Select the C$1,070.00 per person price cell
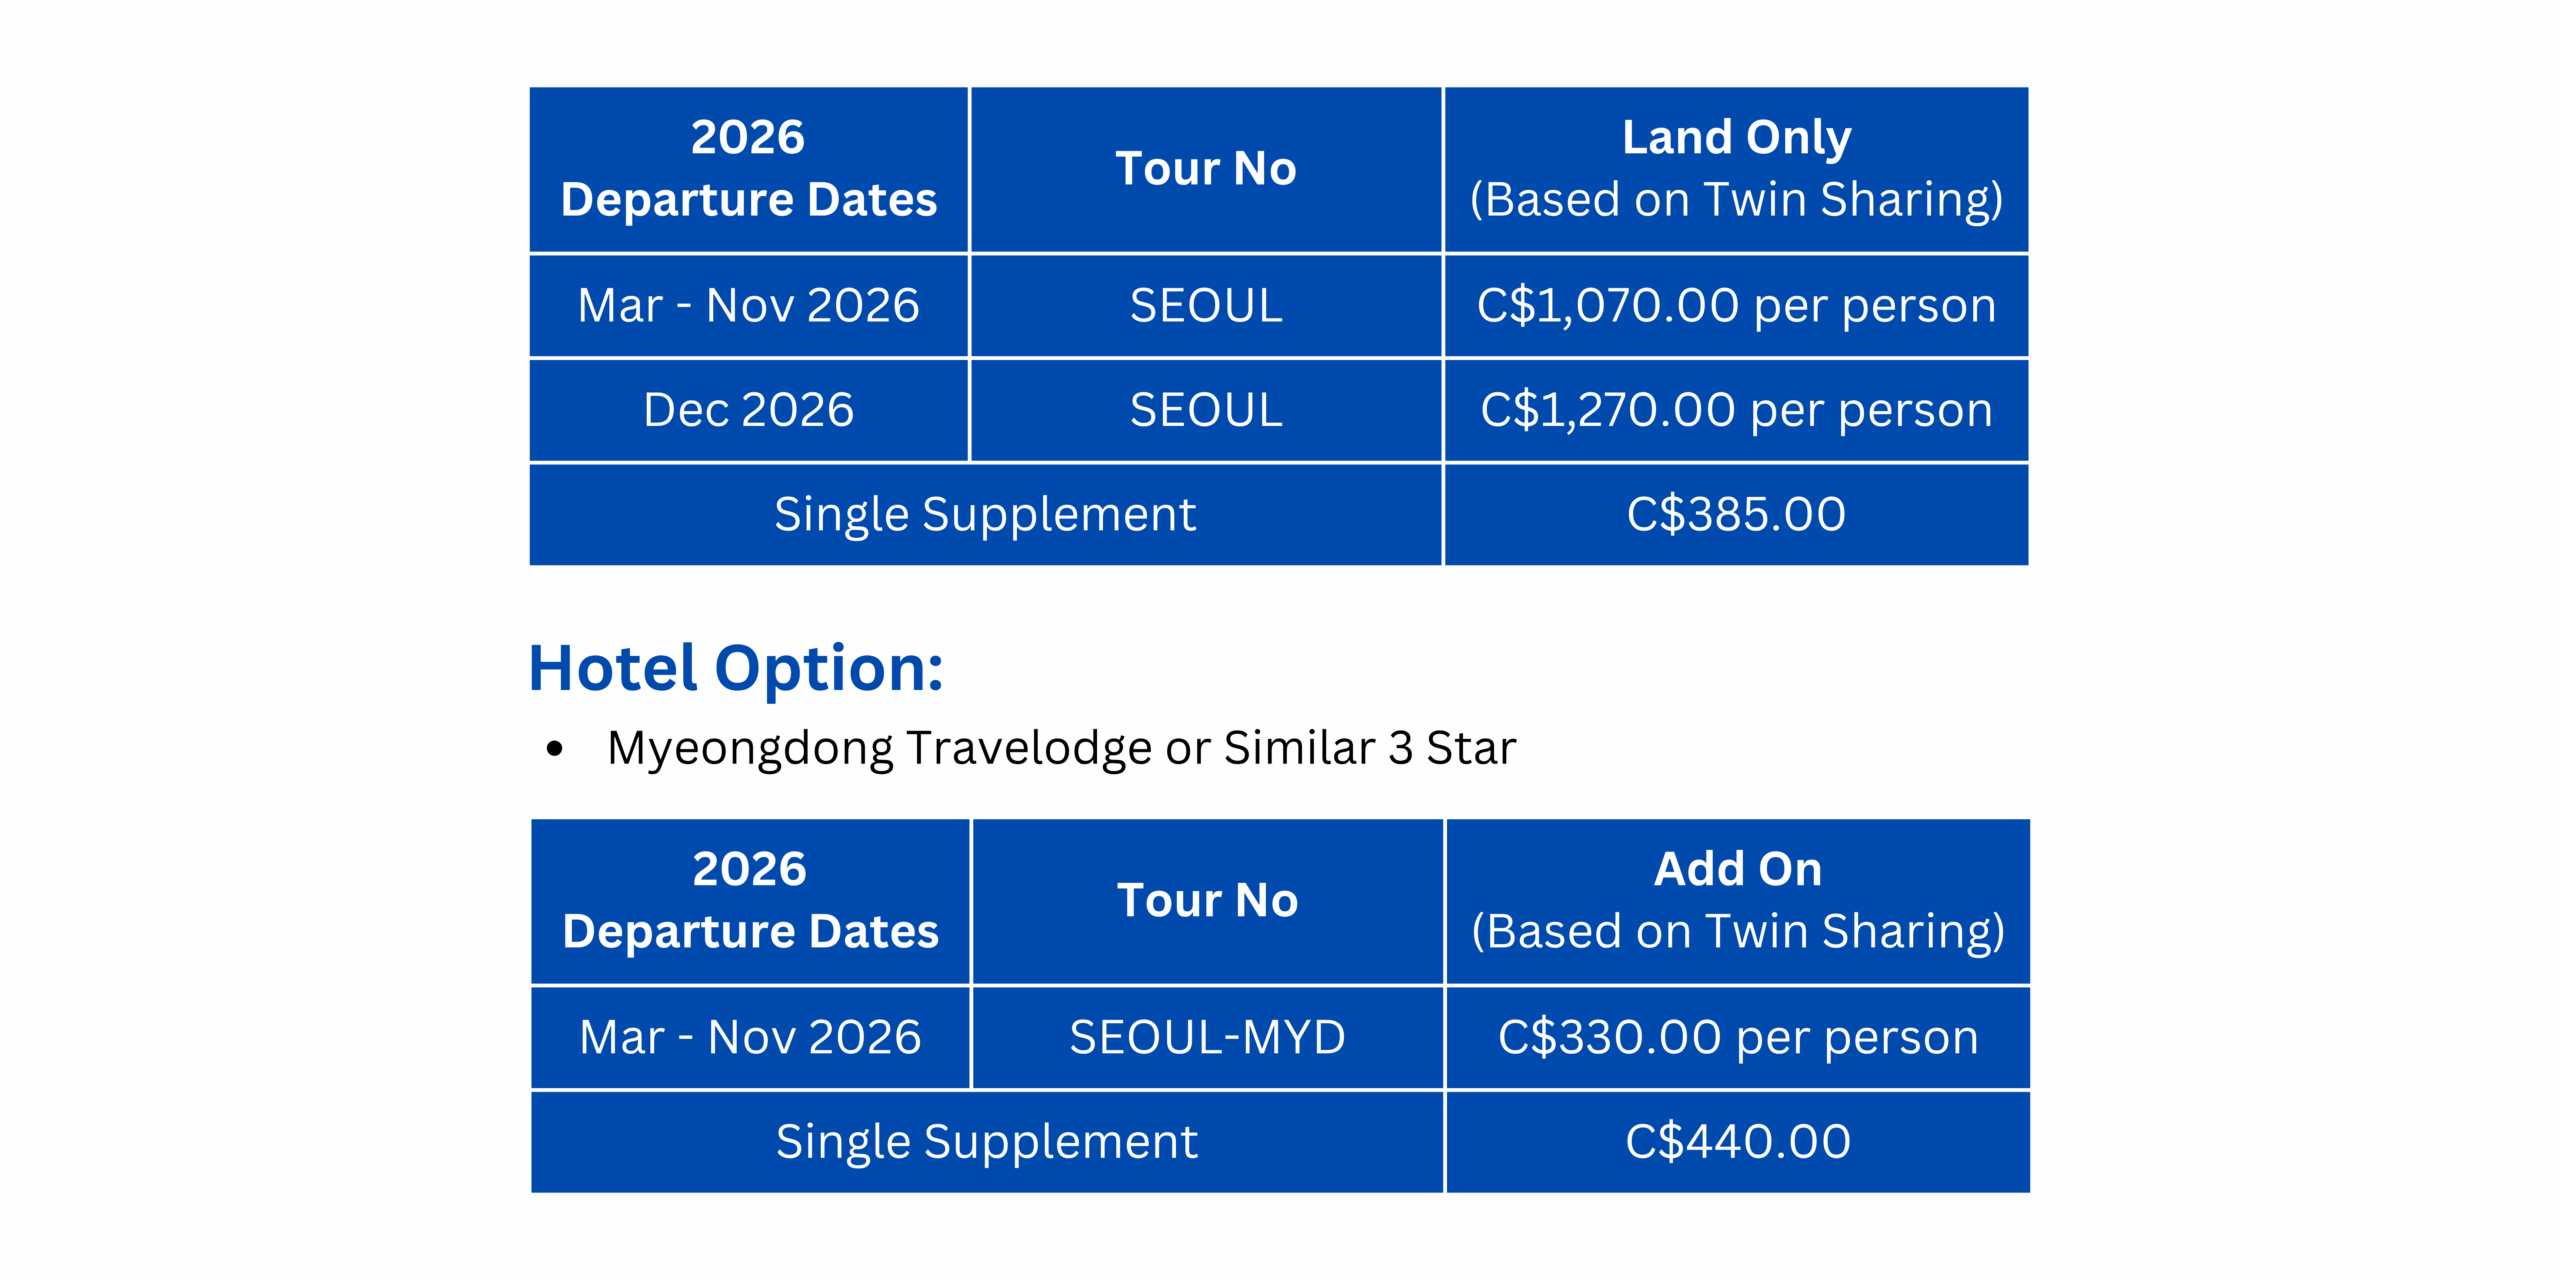 (x=1736, y=305)
